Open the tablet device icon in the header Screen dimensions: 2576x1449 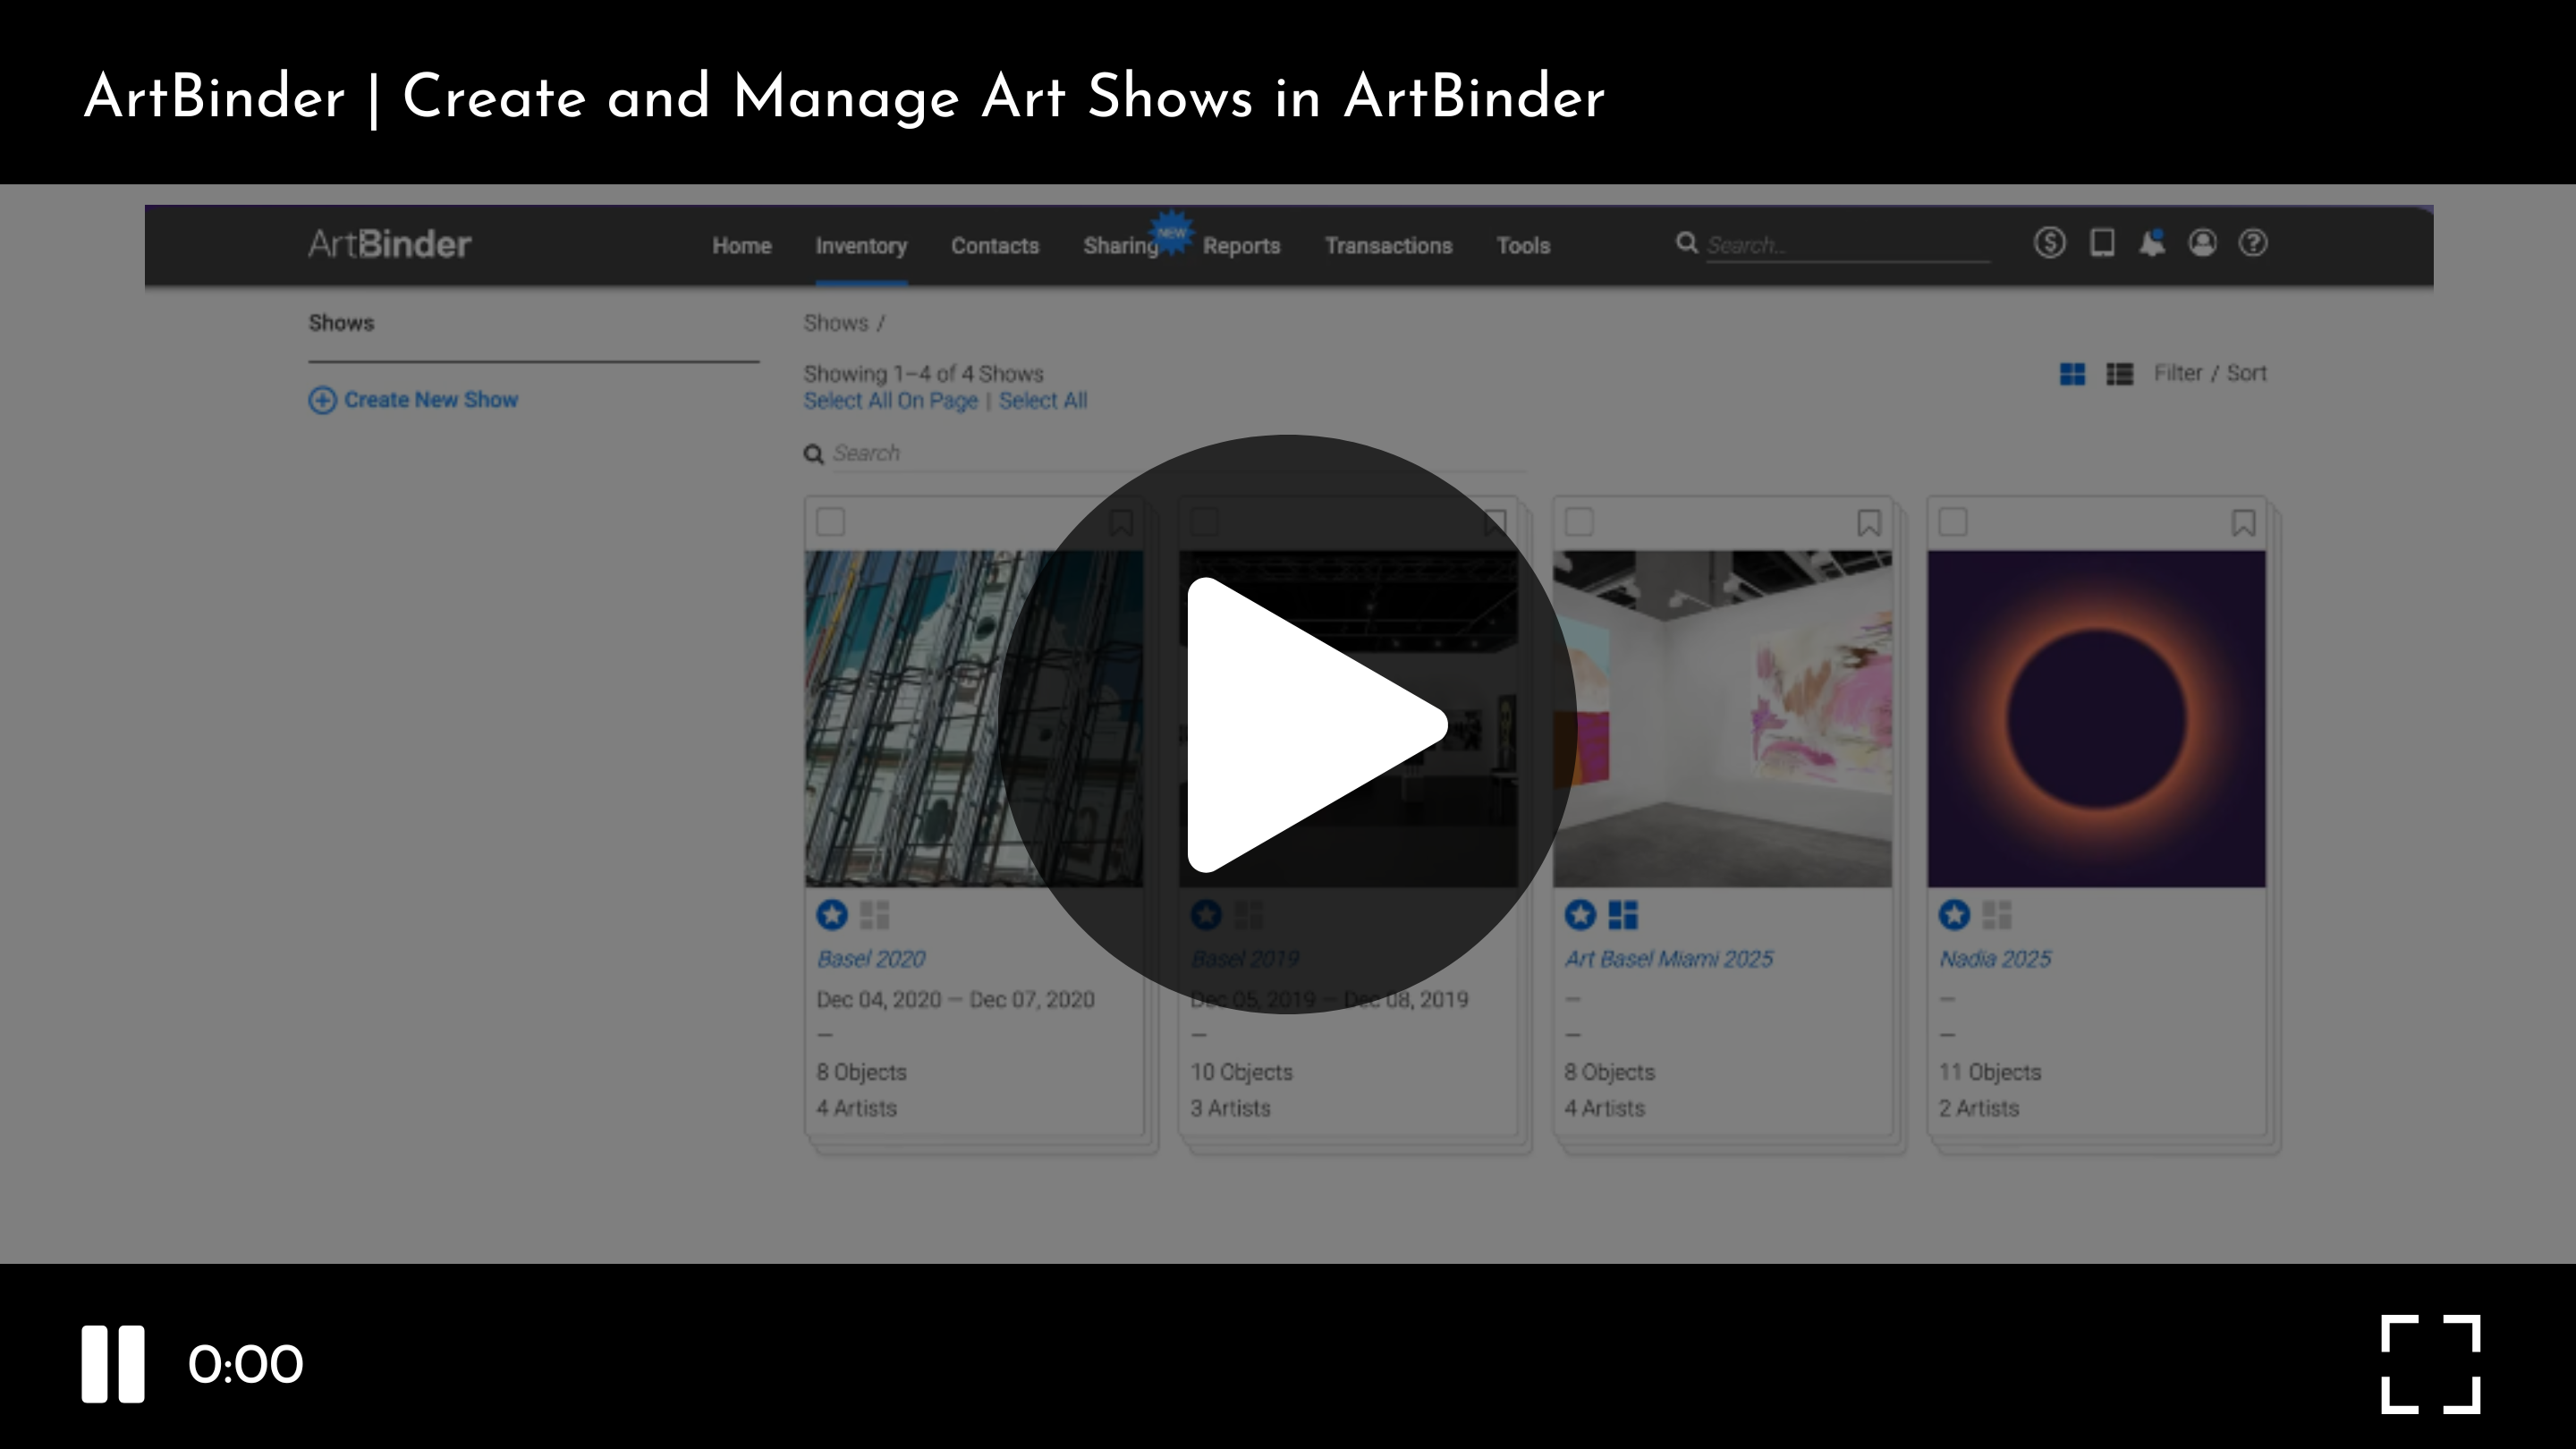click(2102, 243)
